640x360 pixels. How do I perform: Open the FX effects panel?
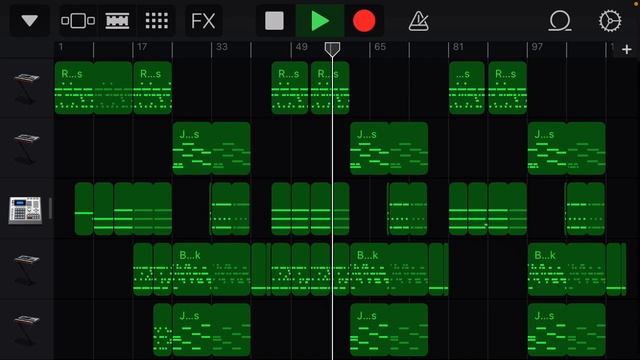[x=203, y=20]
